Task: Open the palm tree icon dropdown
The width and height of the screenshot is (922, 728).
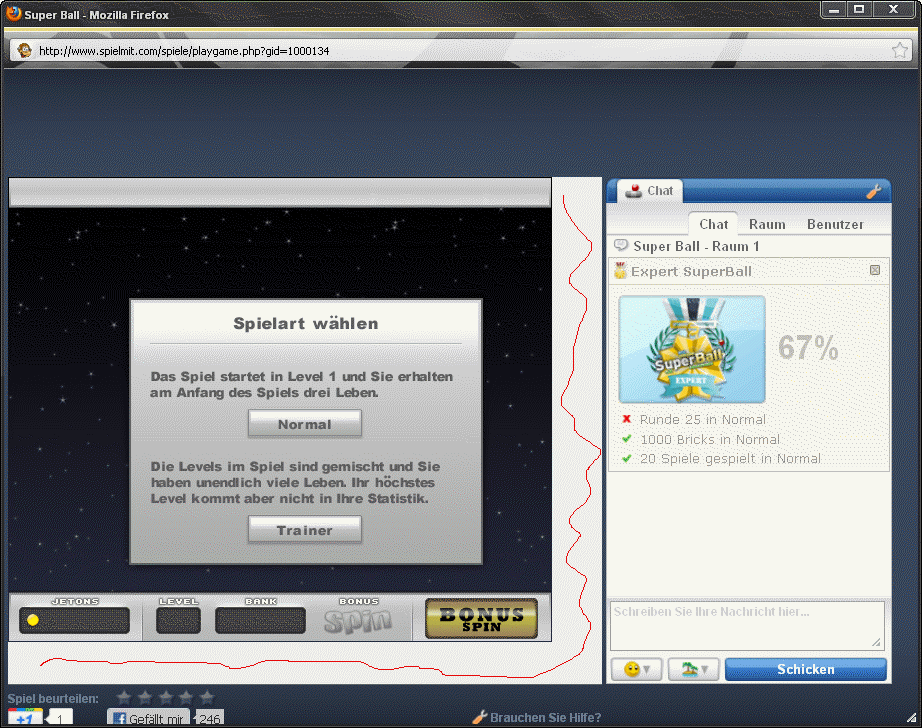Action: tap(694, 669)
